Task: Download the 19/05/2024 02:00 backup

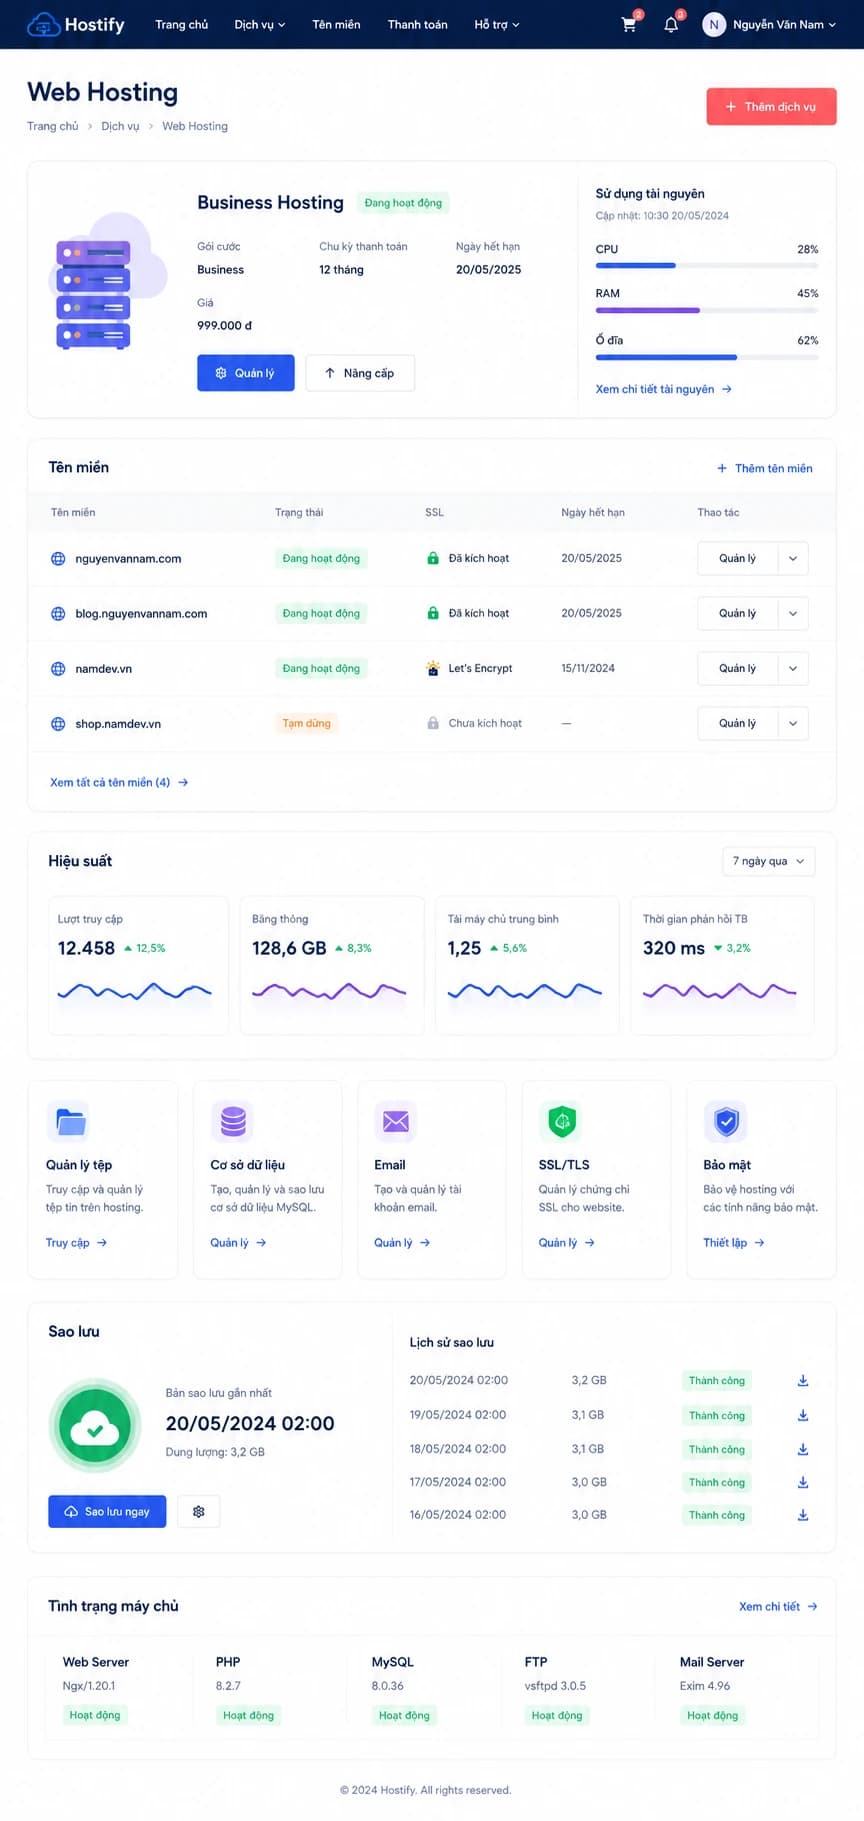Action: point(803,1415)
